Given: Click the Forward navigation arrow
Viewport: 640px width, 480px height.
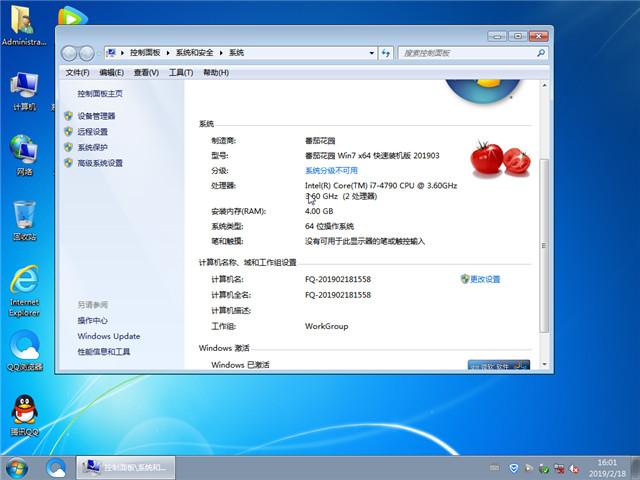Looking at the screenshot, I should 86,53.
